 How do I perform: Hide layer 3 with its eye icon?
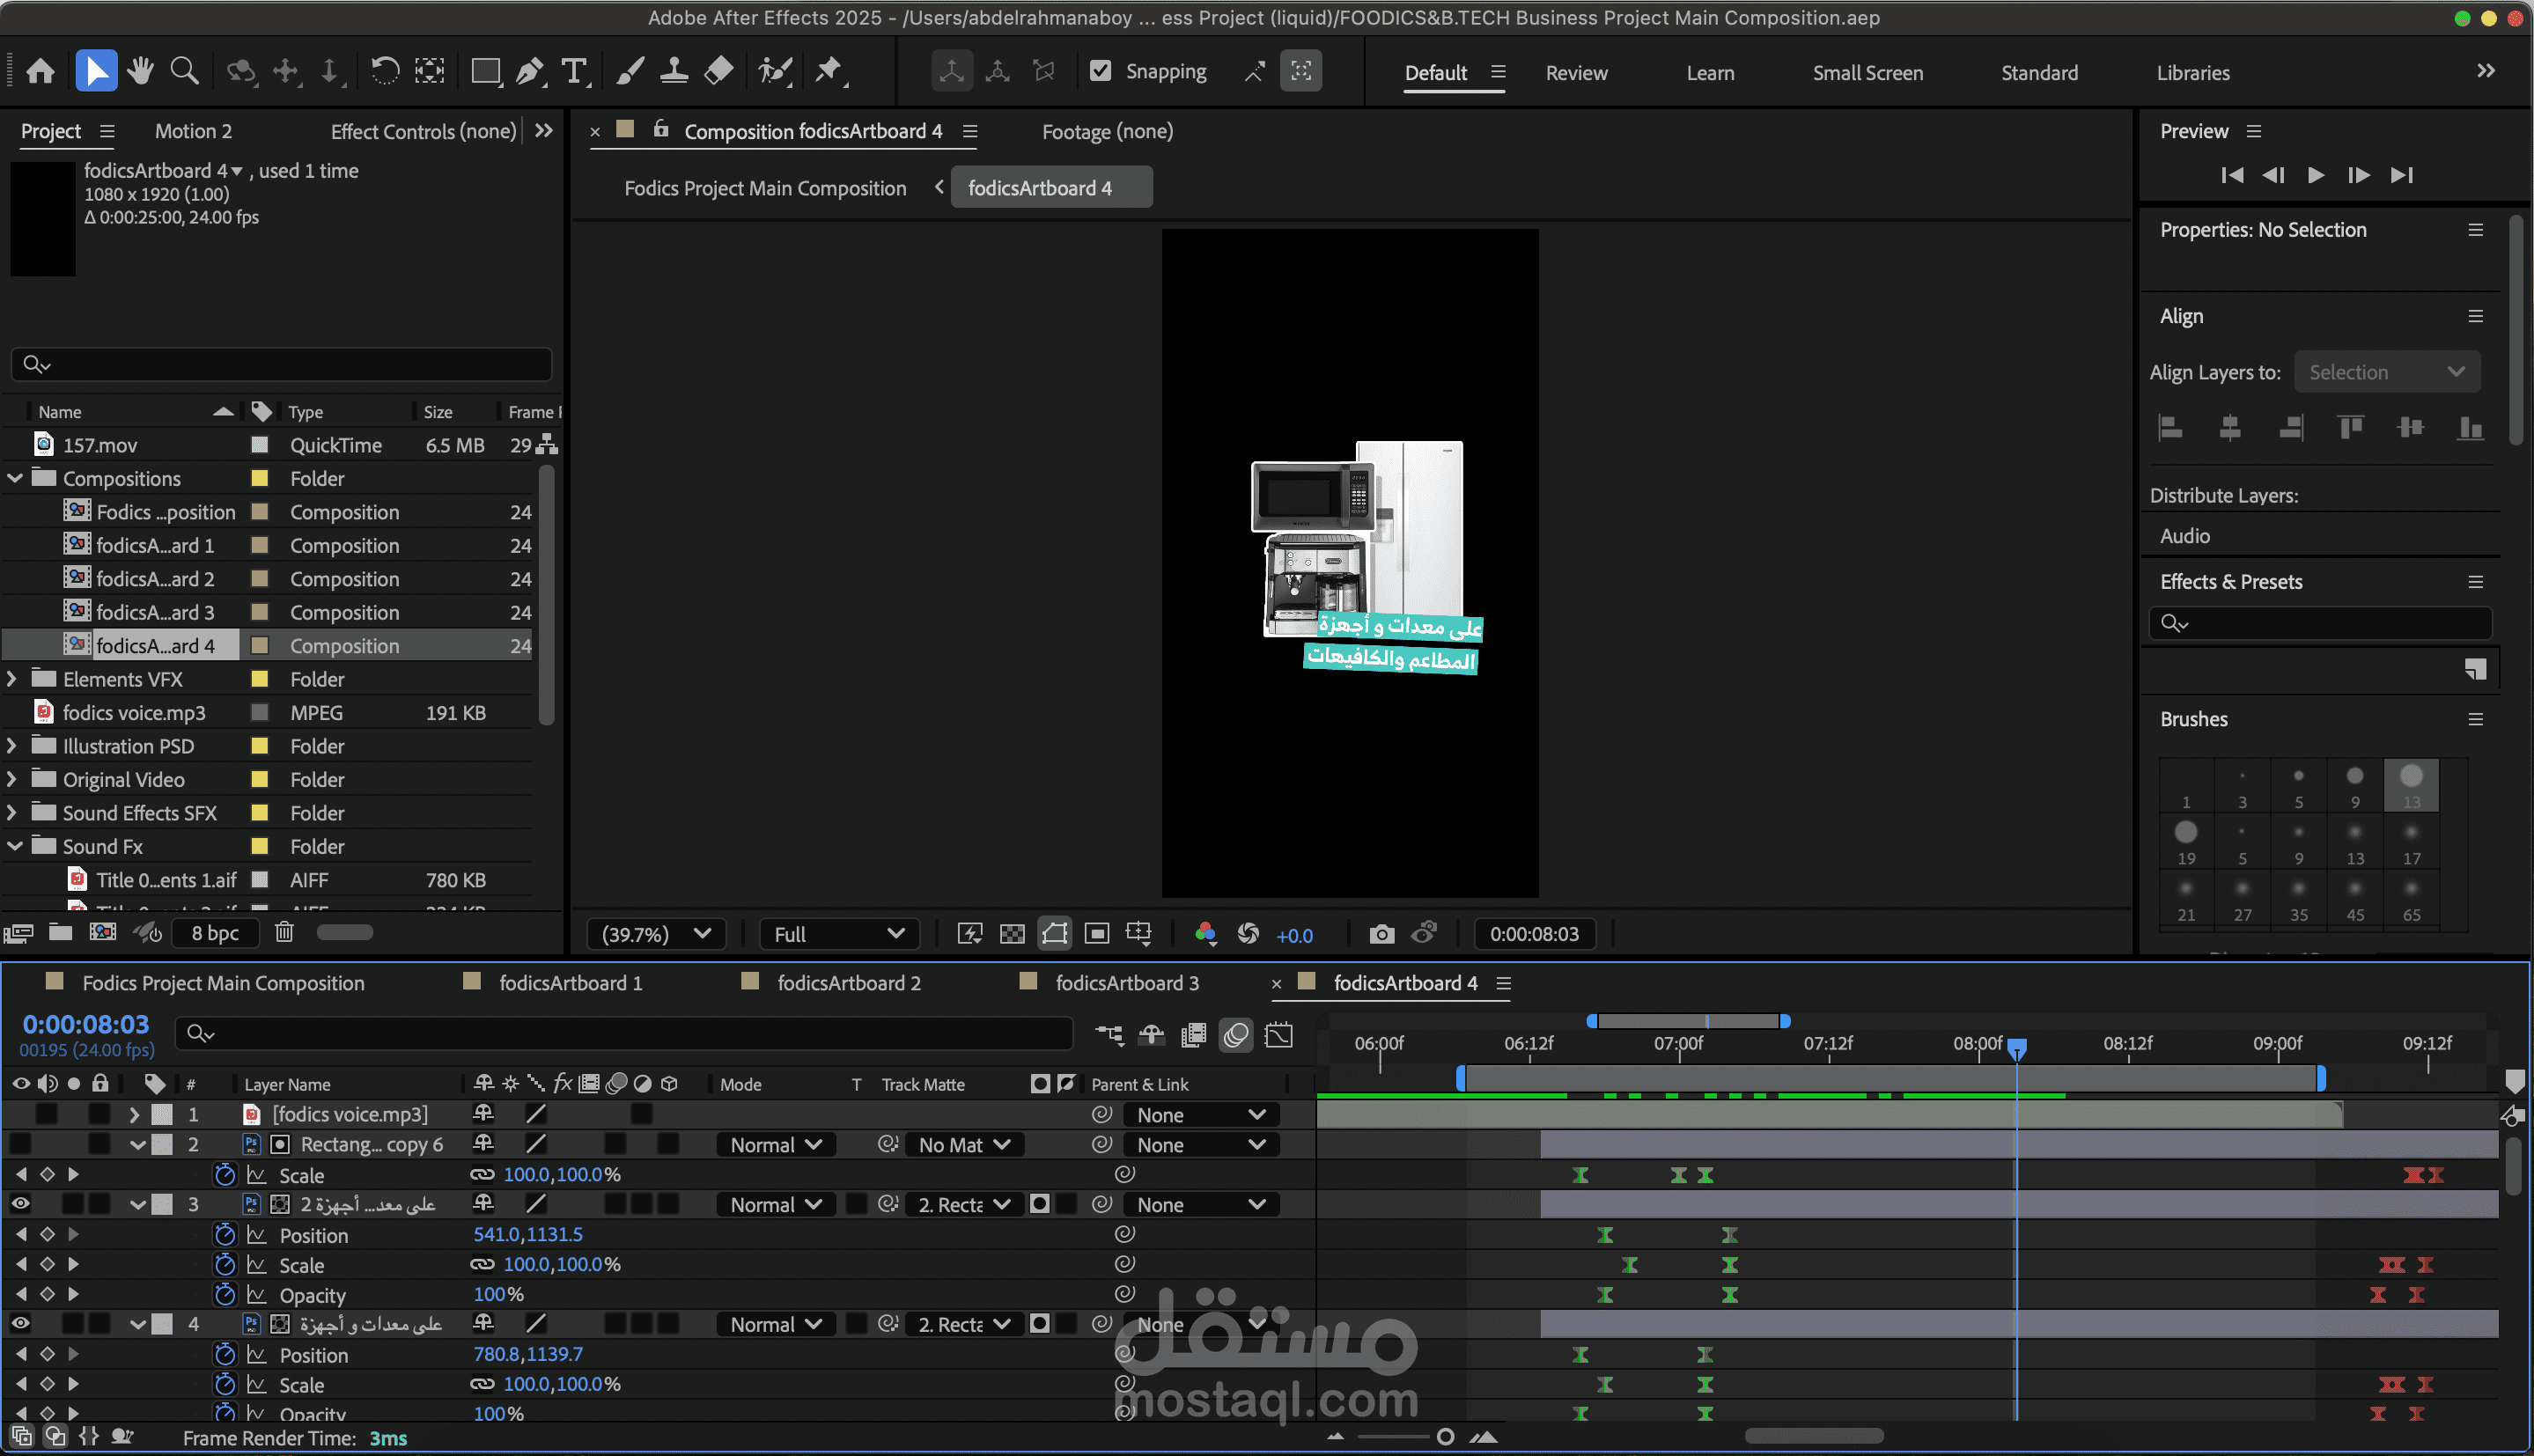[x=20, y=1204]
